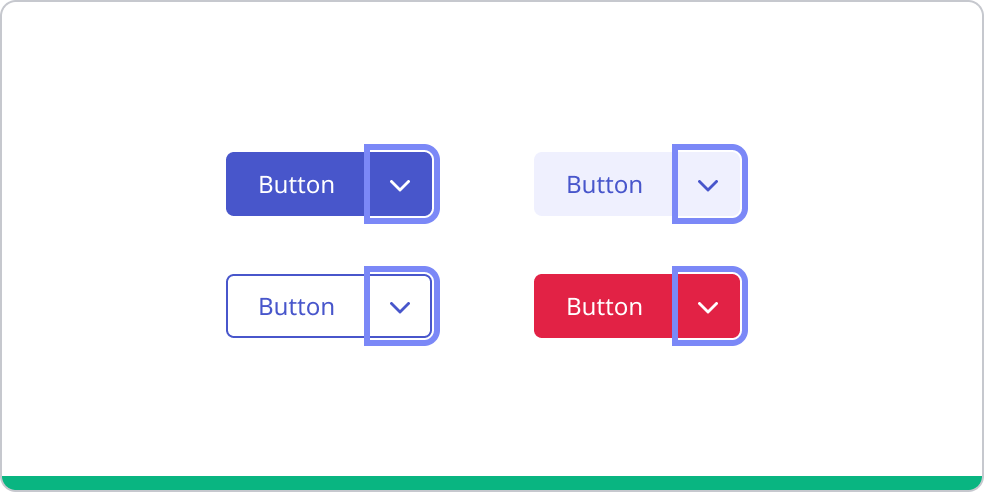This screenshot has width=984, height=492.
Task: Click the white chevron on blue button
Action: point(401,185)
